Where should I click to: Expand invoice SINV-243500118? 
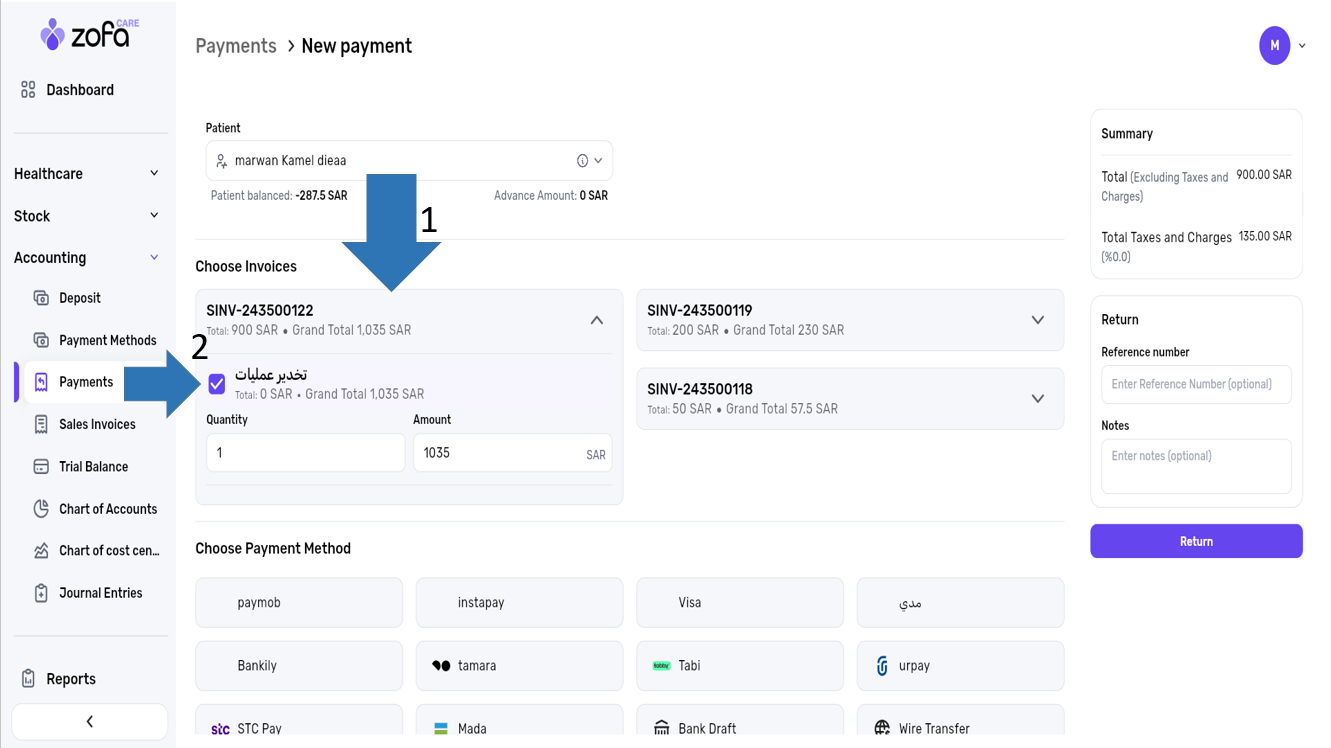pos(1037,399)
